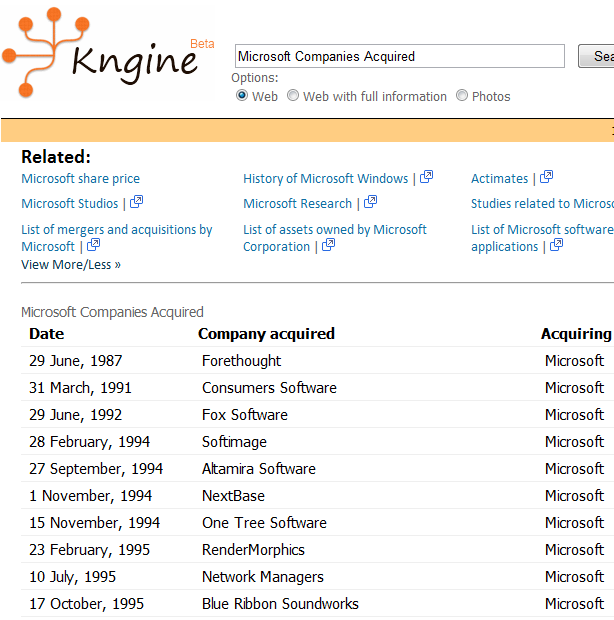Click Microsoft in the Blue Ribbon Soundworks row
The height and width of the screenshot is (620, 614).
[574, 604]
